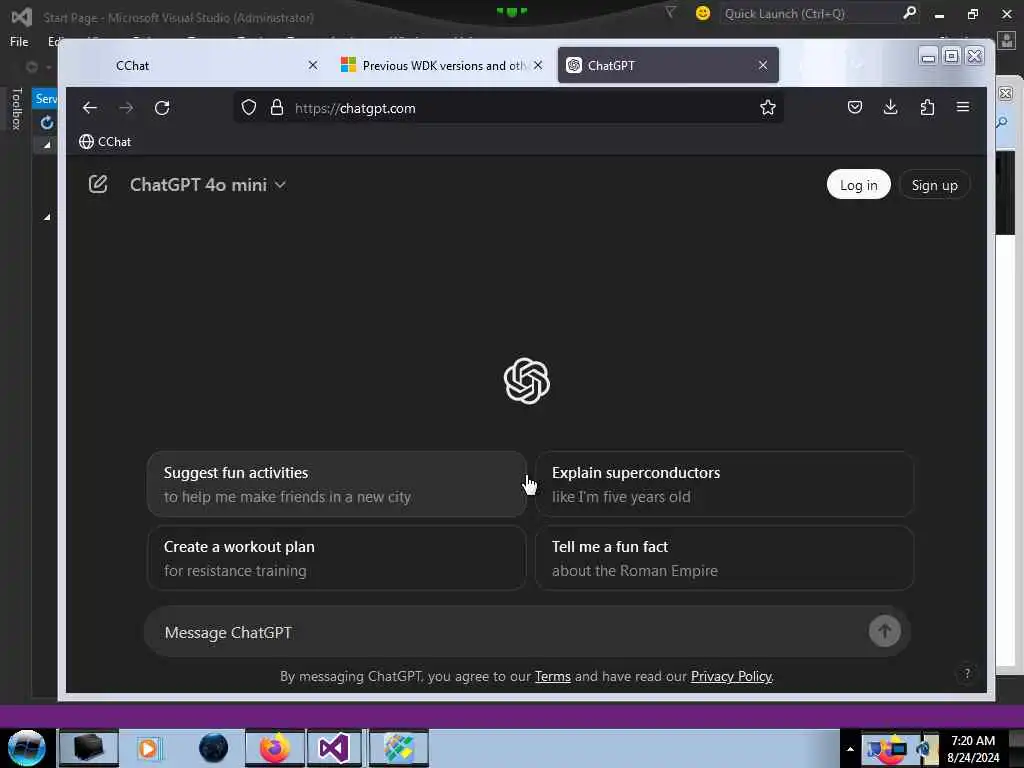Choose the Explain superconductors prompt card
This screenshot has height=768, width=1024.
coord(724,484)
